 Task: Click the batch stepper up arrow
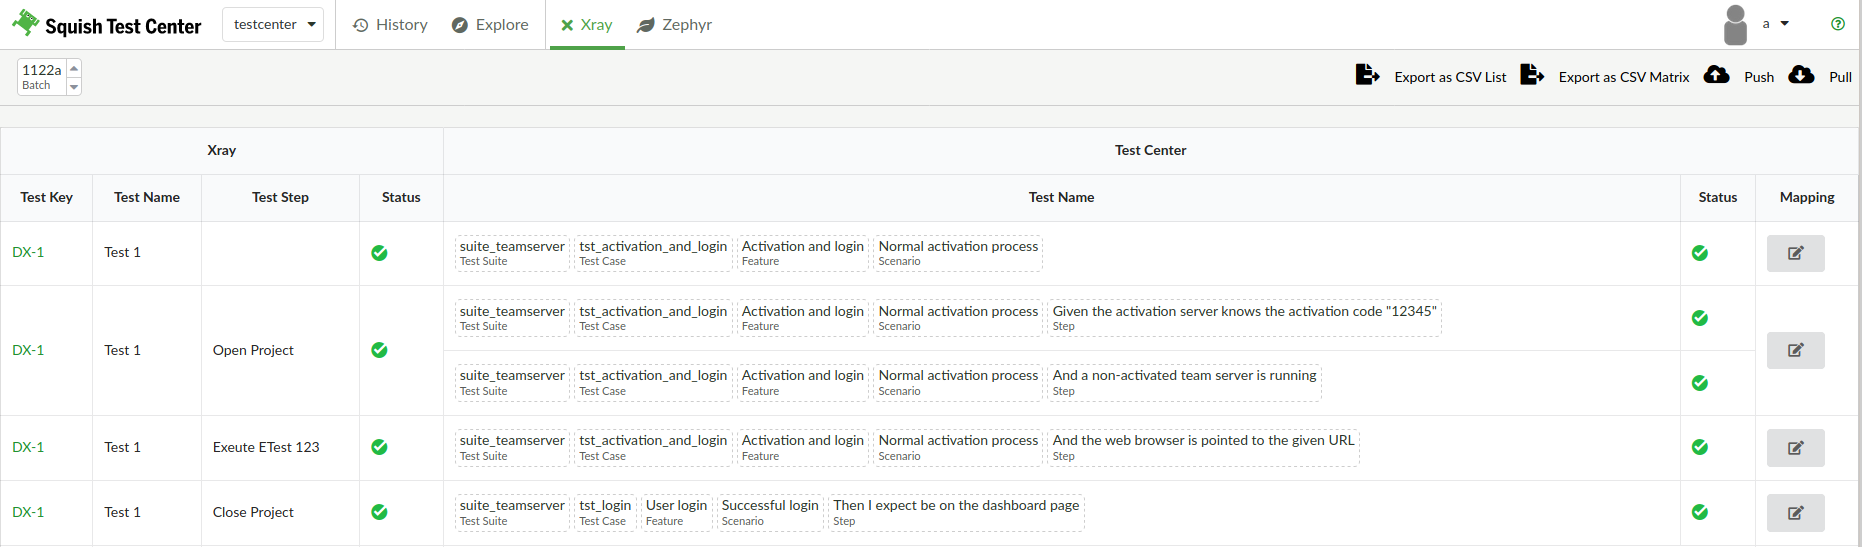point(74,68)
